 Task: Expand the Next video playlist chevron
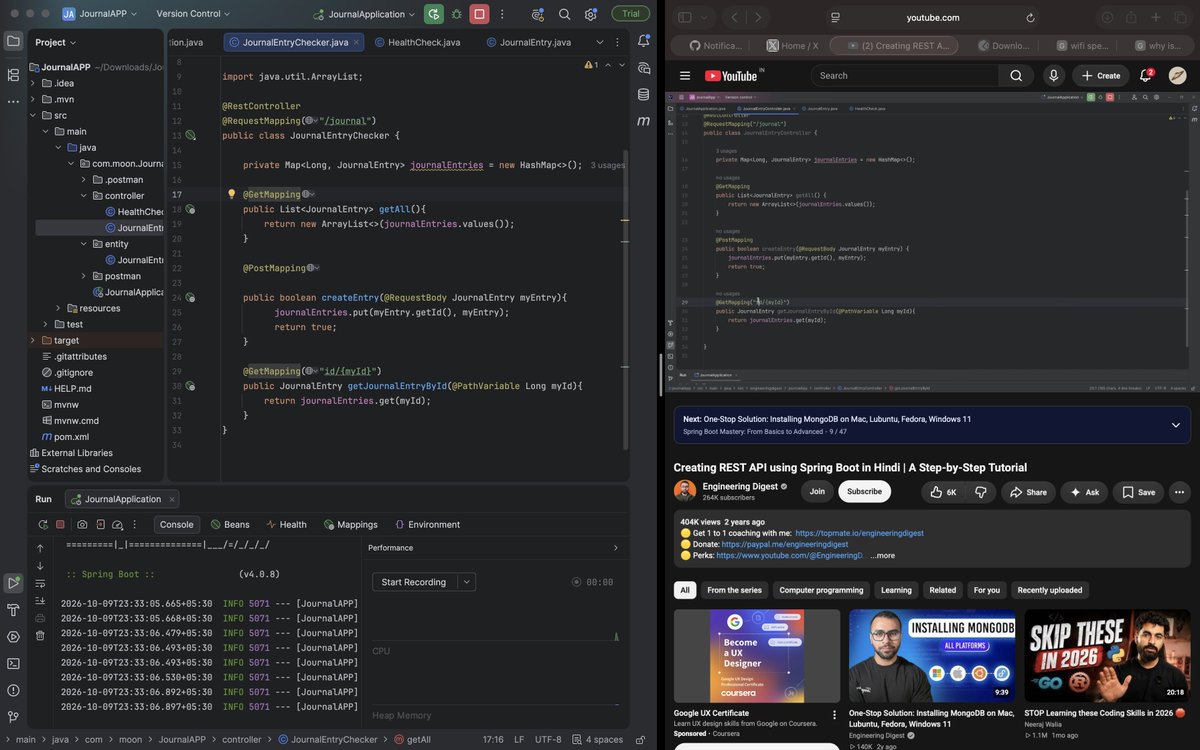pyautogui.click(x=1175, y=424)
